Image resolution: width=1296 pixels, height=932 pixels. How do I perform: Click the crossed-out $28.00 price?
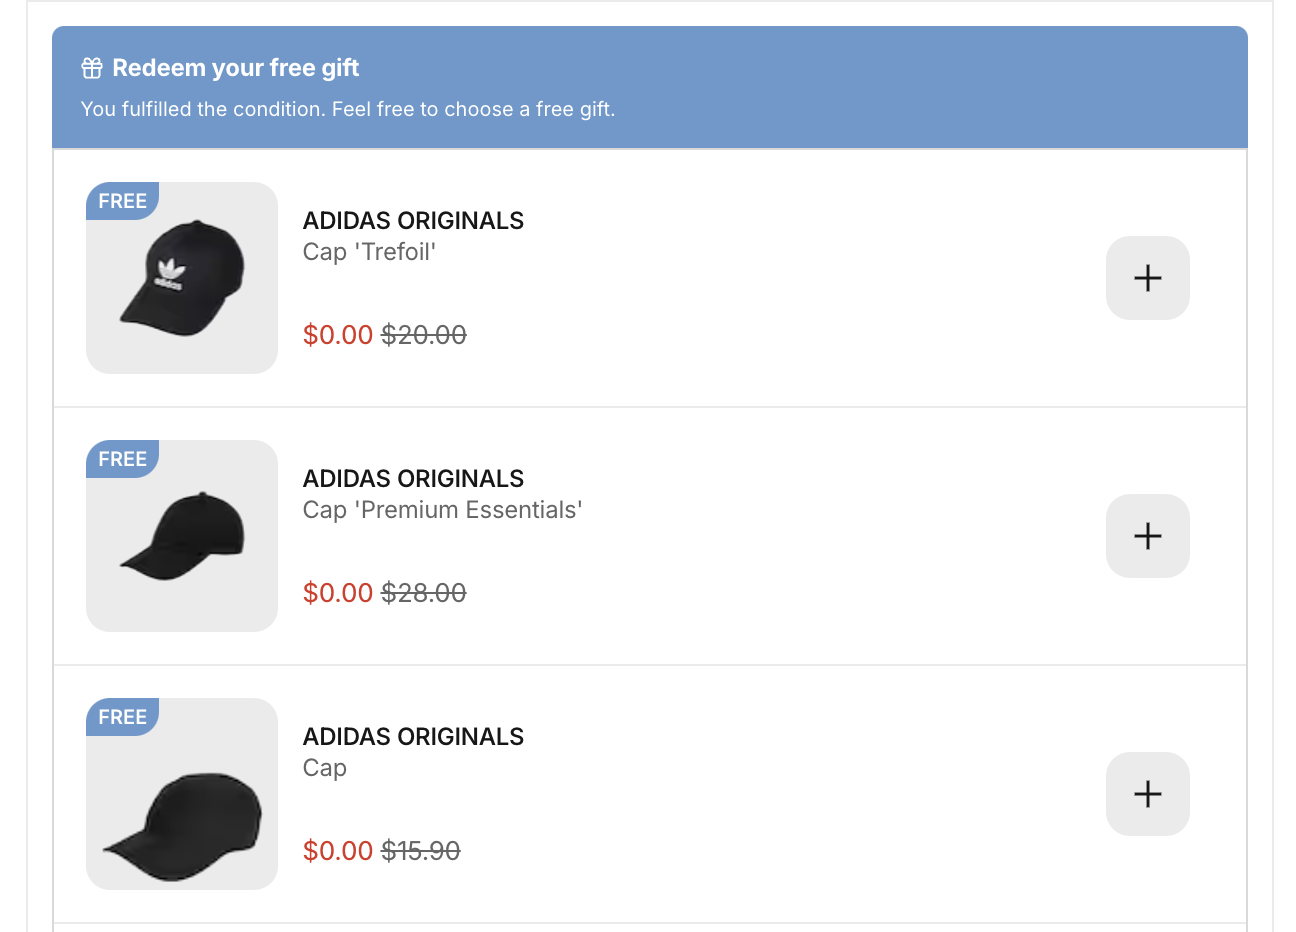(x=424, y=593)
